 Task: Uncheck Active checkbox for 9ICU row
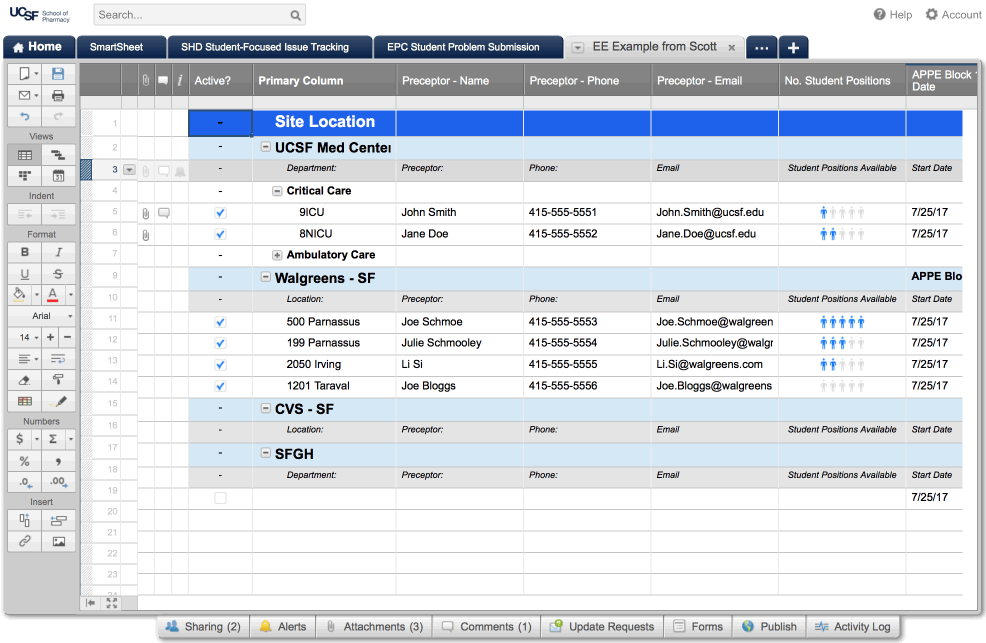pyautogui.click(x=220, y=213)
